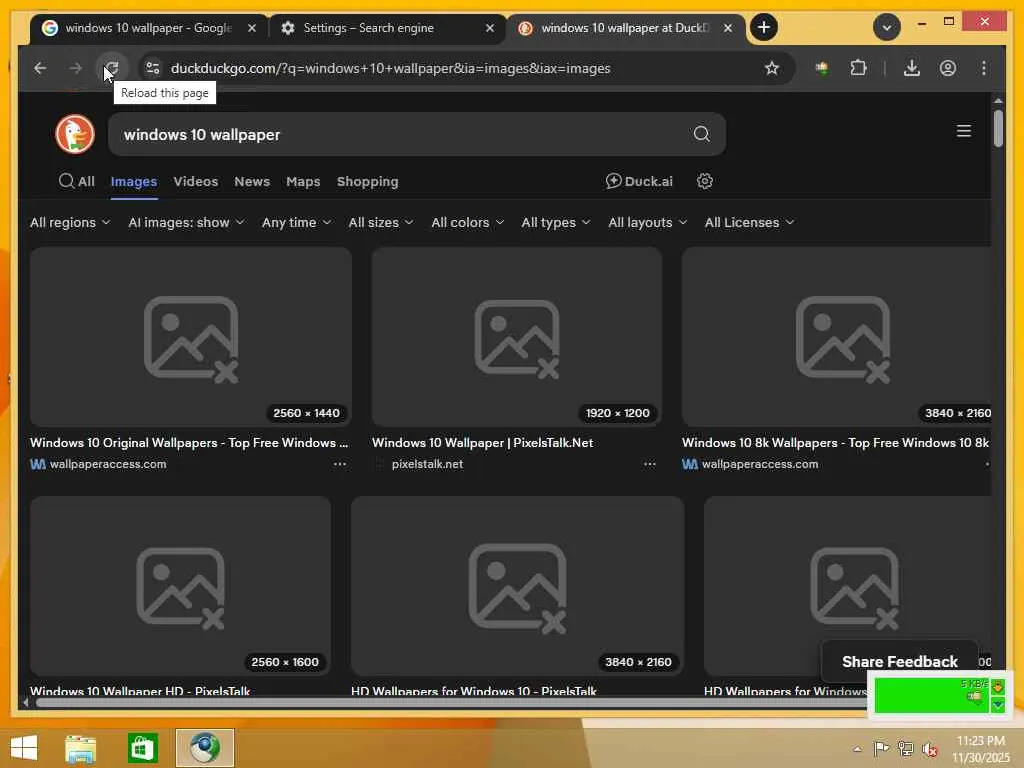The height and width of the screenshot is (768, 1024).
Task: Open Windows 10 8k Wallpapers result title
Action: pyautogui.click(x=835, y=442)
